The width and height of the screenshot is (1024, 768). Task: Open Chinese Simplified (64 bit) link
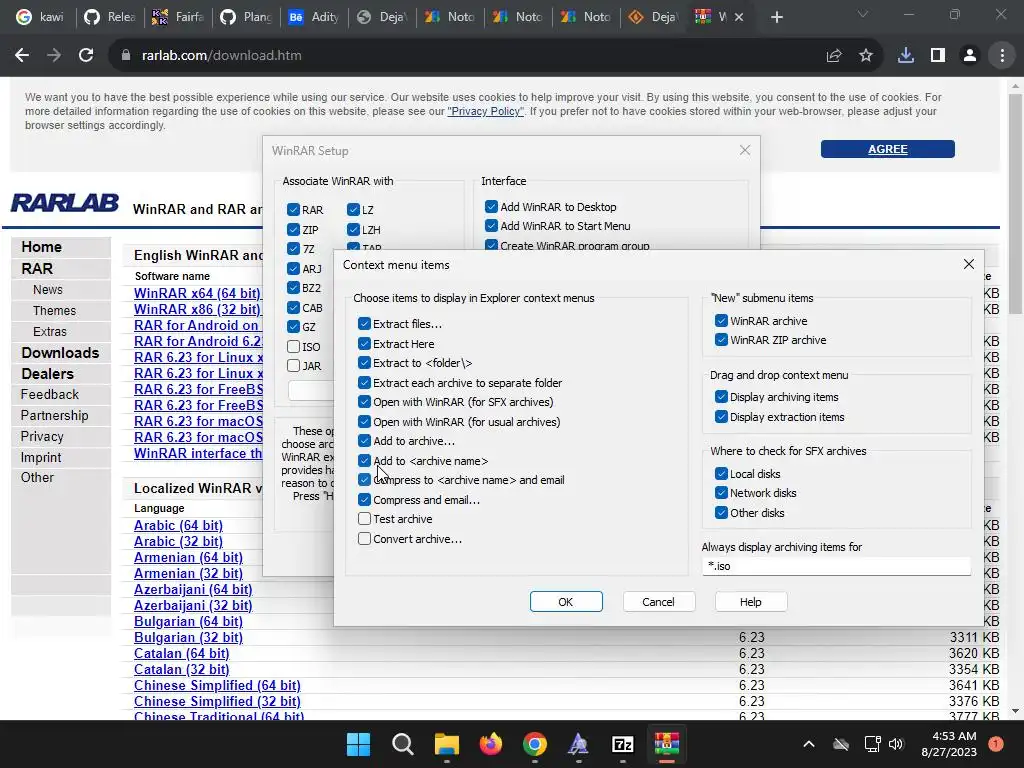tap(217, 685)
